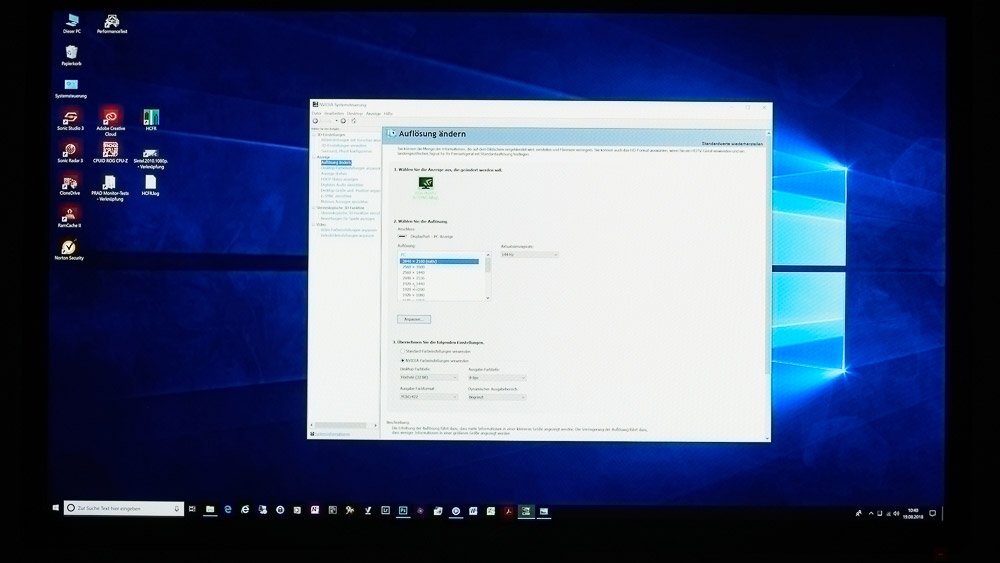Screen dimensions: 1000x563
Task: Collapse the Anzeige tree node
Action: (x=314, y=157)
